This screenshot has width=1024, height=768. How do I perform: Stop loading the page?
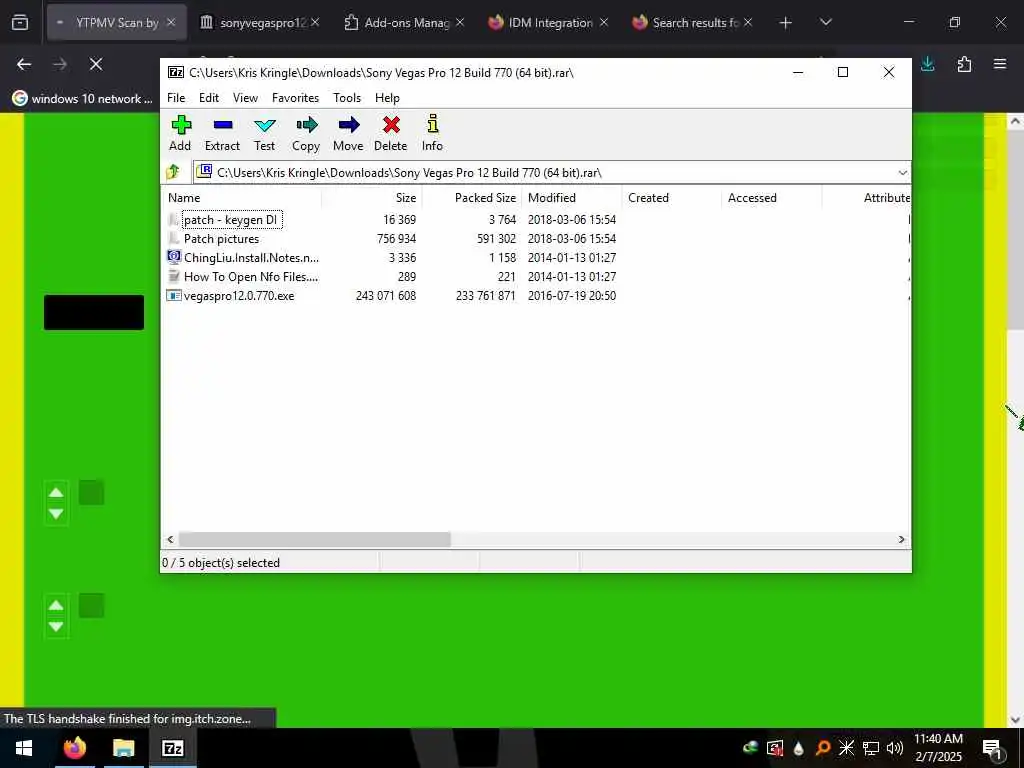click(x=96, y=64)
